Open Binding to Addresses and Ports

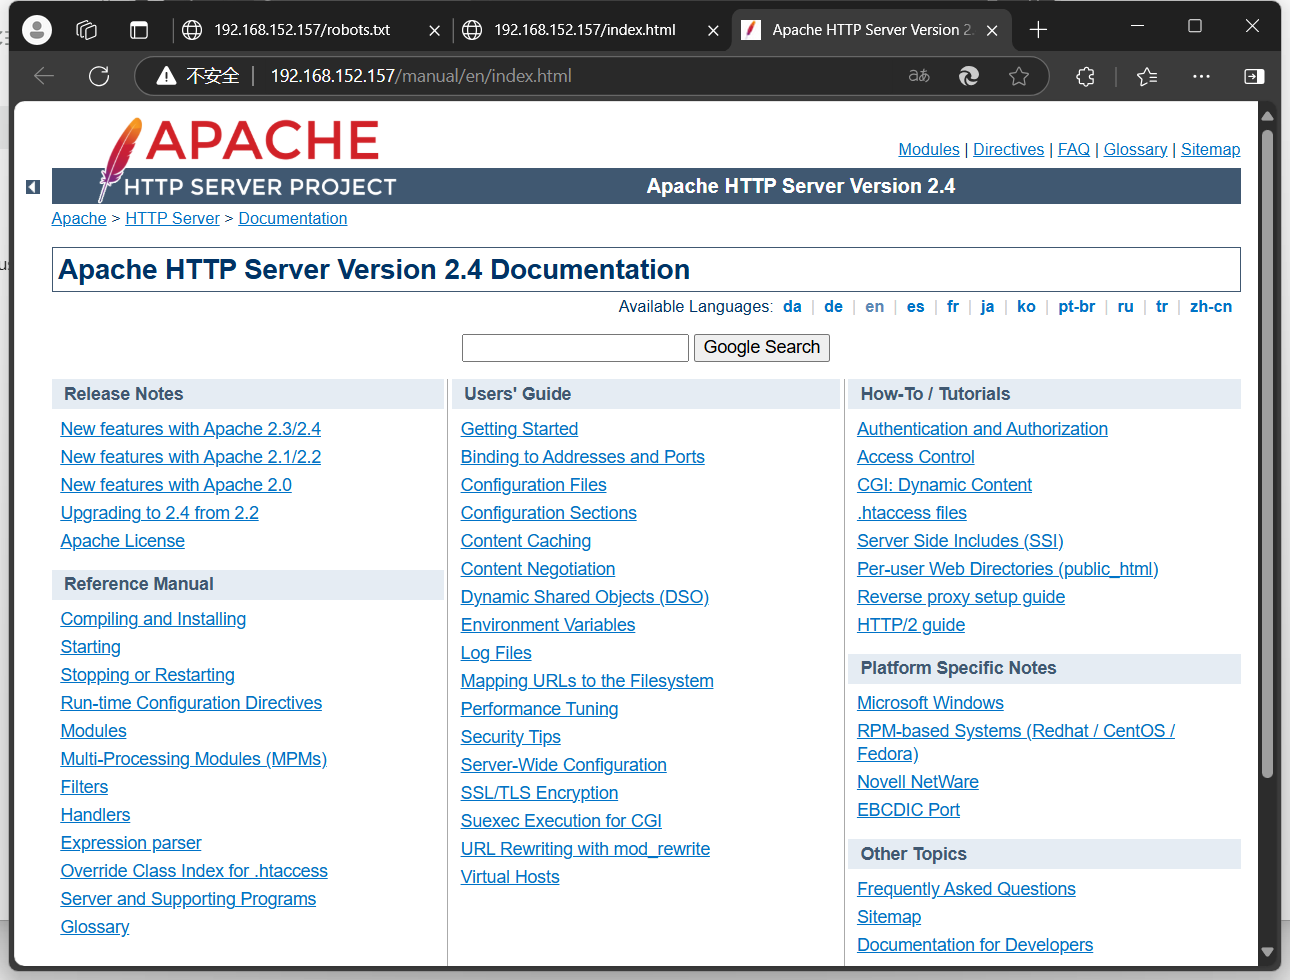(582, 457)
